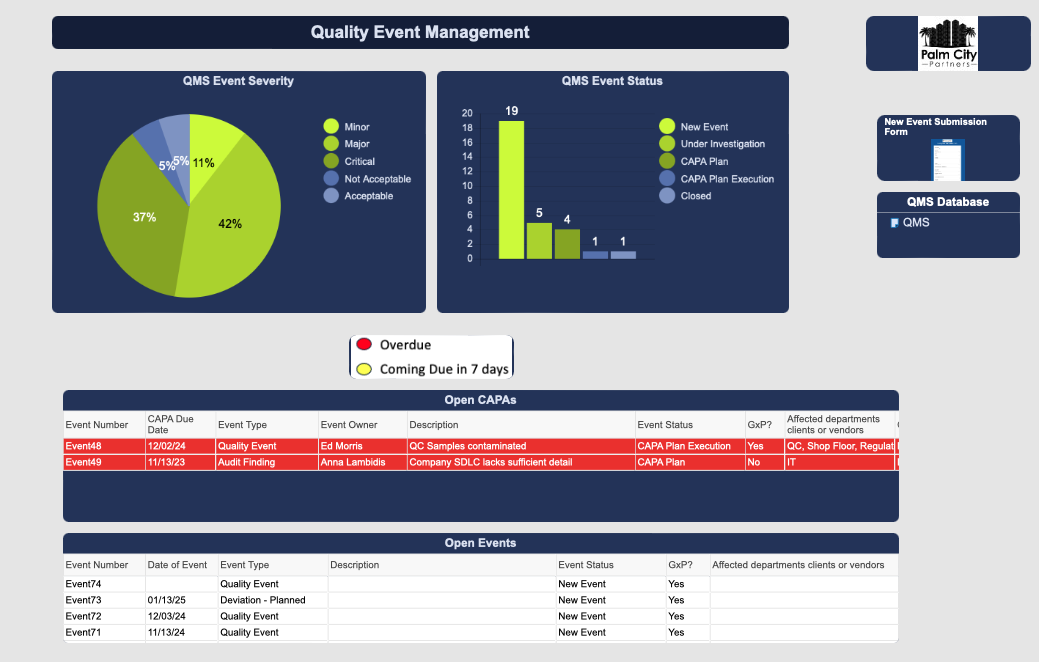Toggle Minor legend item in Severity chart
The image size is (1039, 662).
click(x=331, y=127)
